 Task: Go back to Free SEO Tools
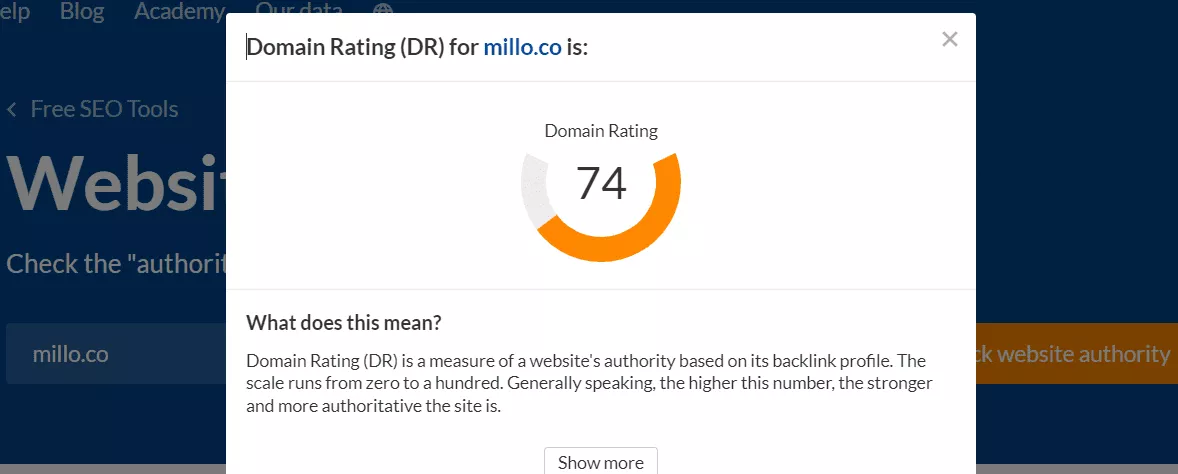point(104,110)
